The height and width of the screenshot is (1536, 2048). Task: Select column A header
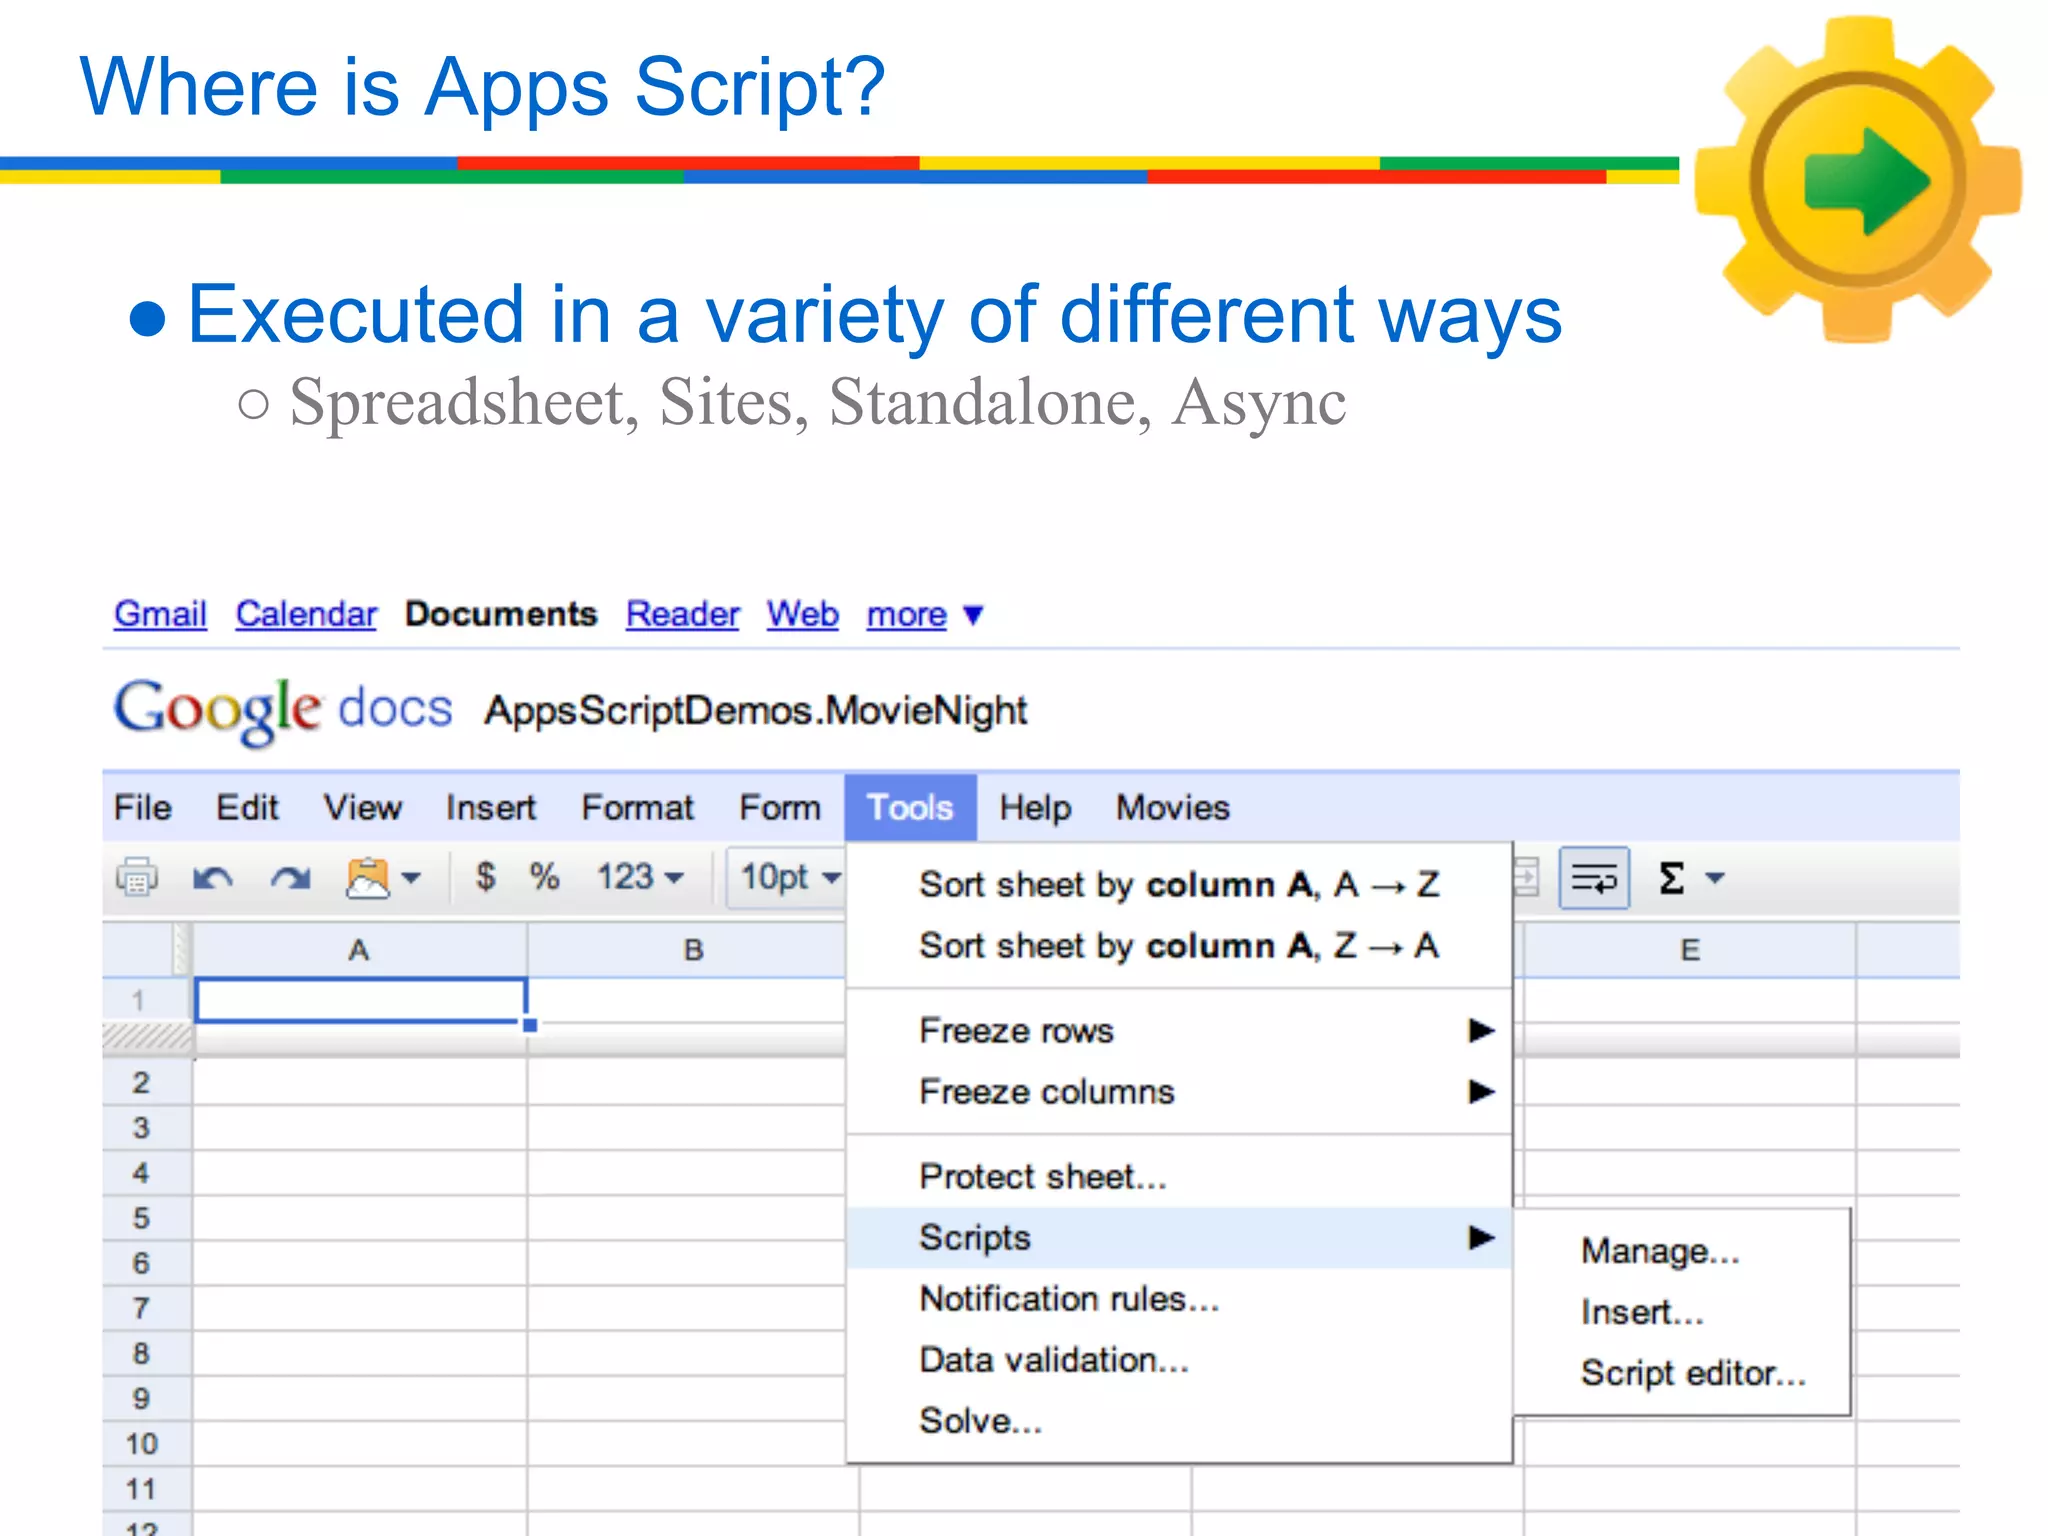tap(359, 950)
